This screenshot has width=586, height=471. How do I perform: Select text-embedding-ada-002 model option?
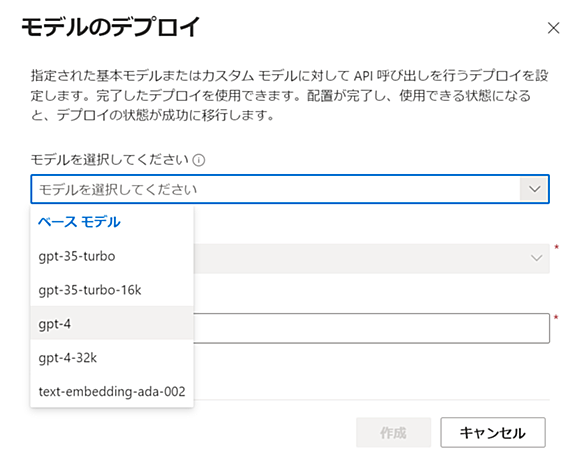(112, 391)
